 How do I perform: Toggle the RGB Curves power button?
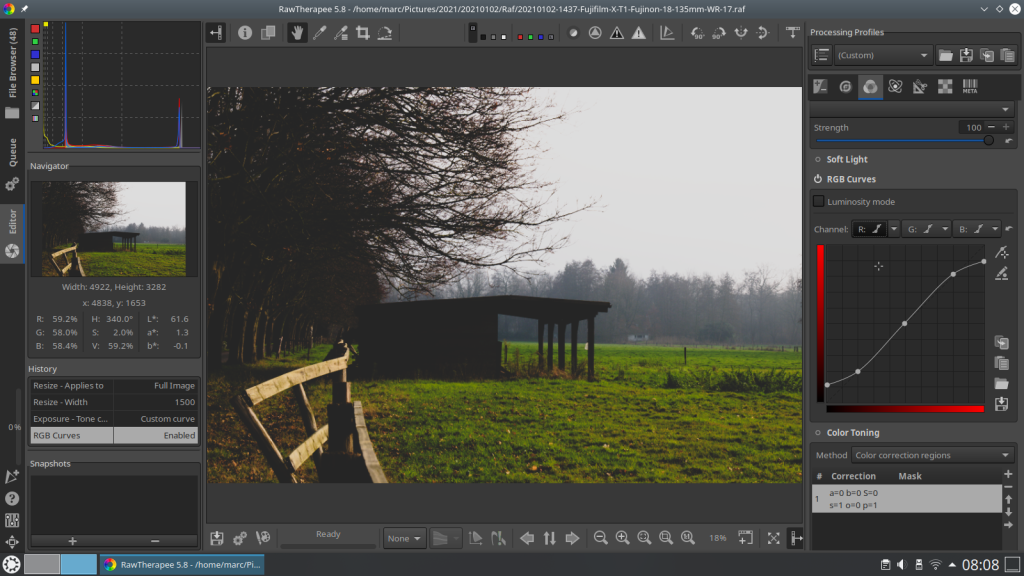click(x=817, y=179)
